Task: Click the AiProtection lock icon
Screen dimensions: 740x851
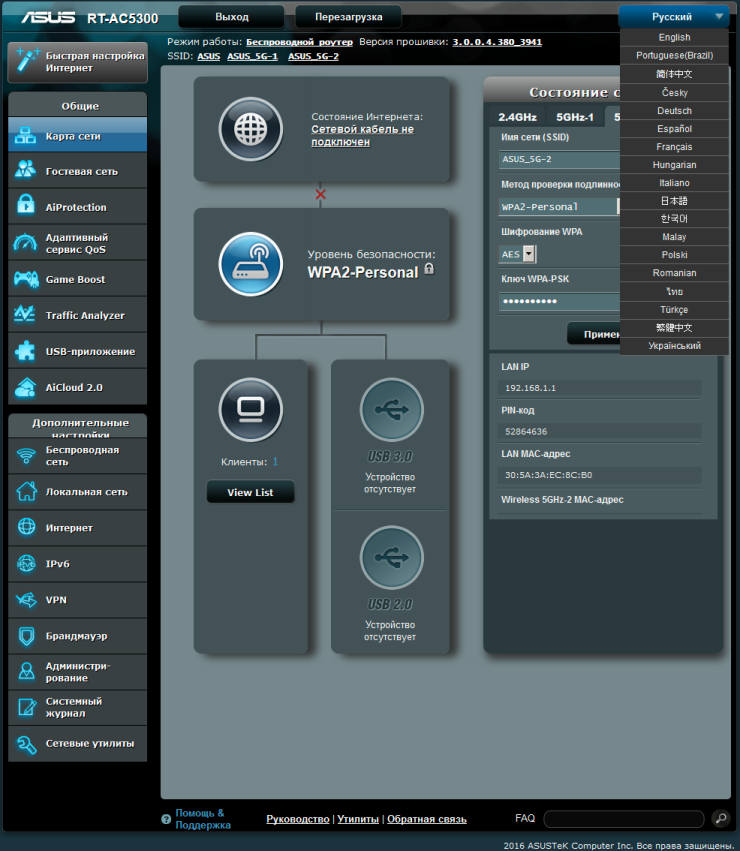Action: tap(26, 205)
